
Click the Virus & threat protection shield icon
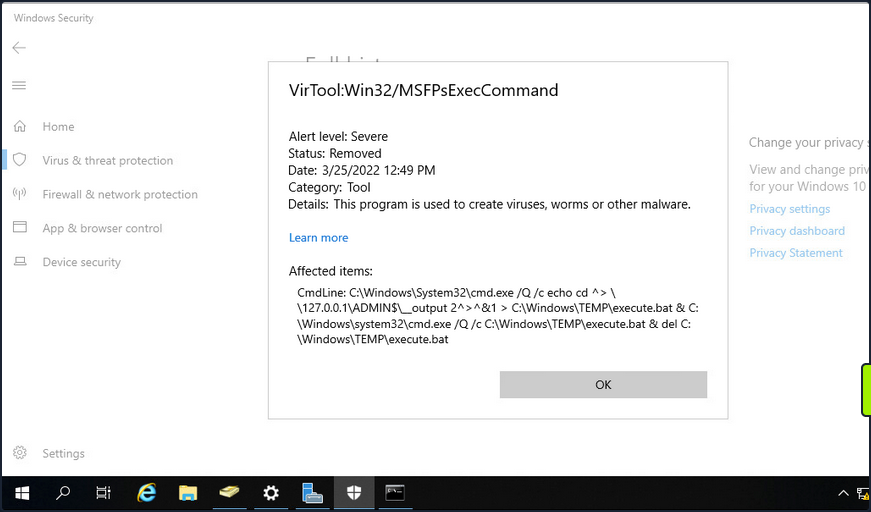19,160
